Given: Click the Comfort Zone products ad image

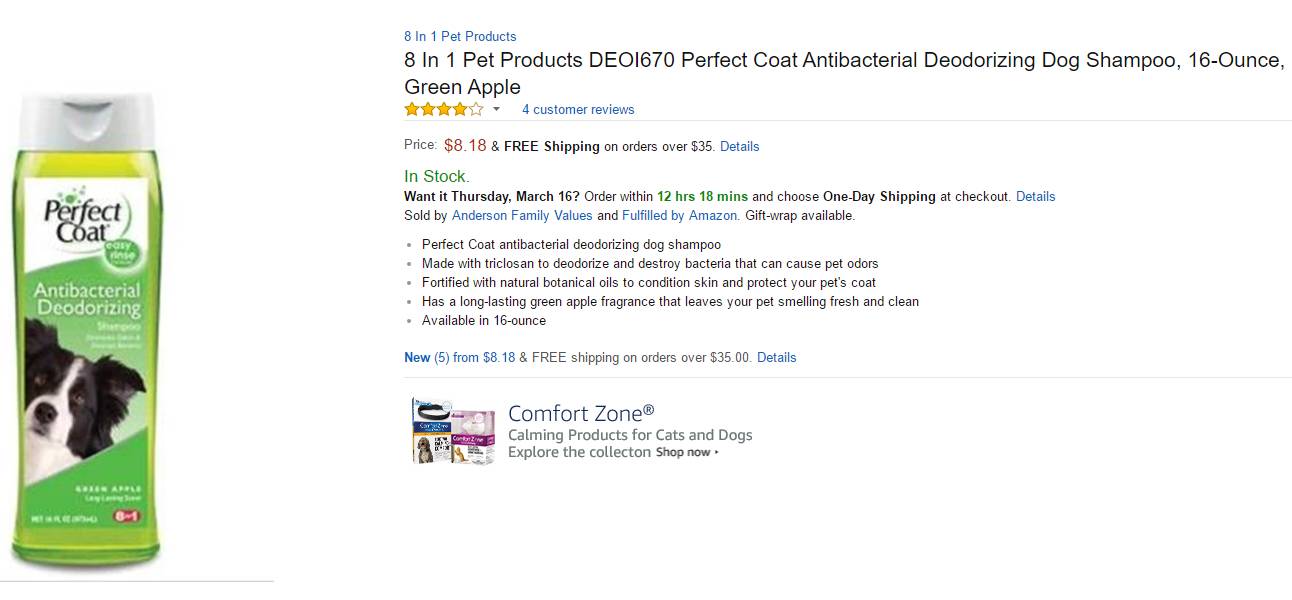Looking at the screenshot, I should coord(454,431).
